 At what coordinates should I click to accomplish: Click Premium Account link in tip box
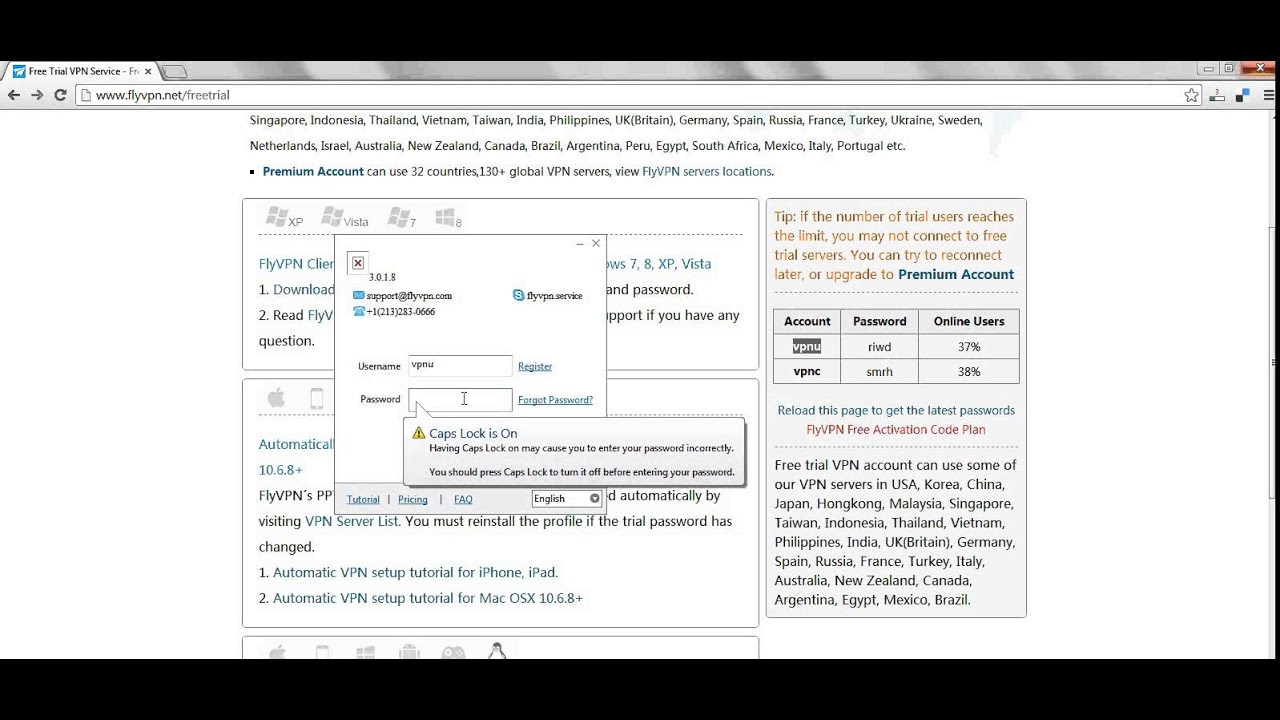pyautogui.click(x=956, y=274)
